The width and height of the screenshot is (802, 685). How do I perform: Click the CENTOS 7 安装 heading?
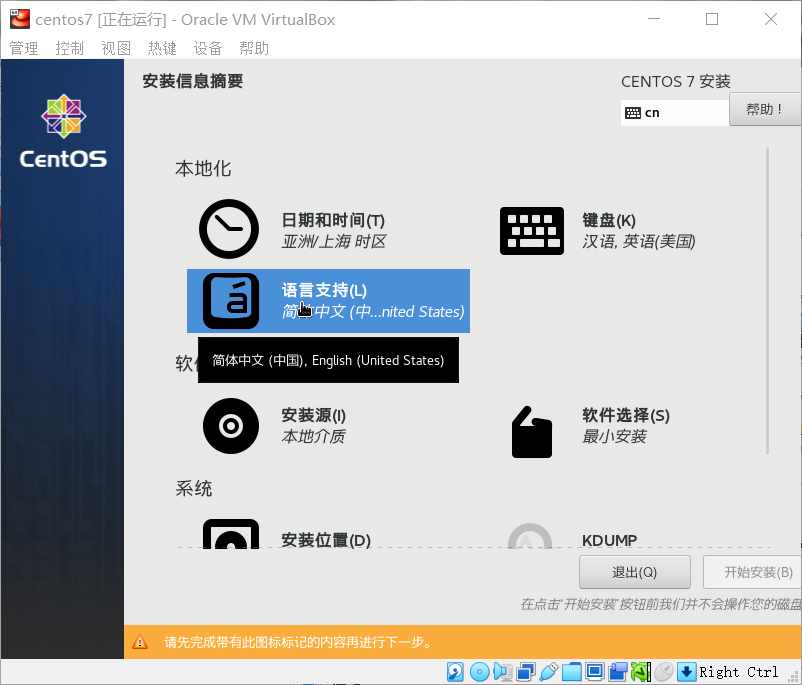(x=676, y=82)
